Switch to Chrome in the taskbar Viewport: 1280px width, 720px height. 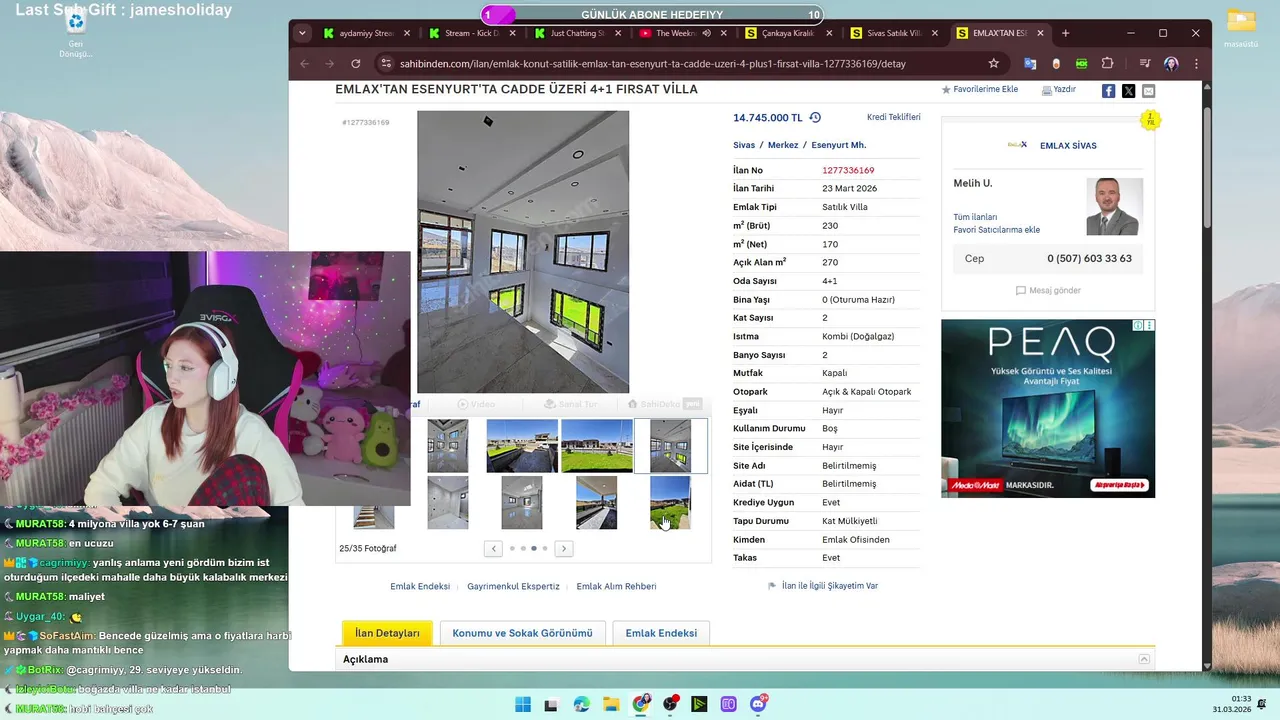(640, 704)
